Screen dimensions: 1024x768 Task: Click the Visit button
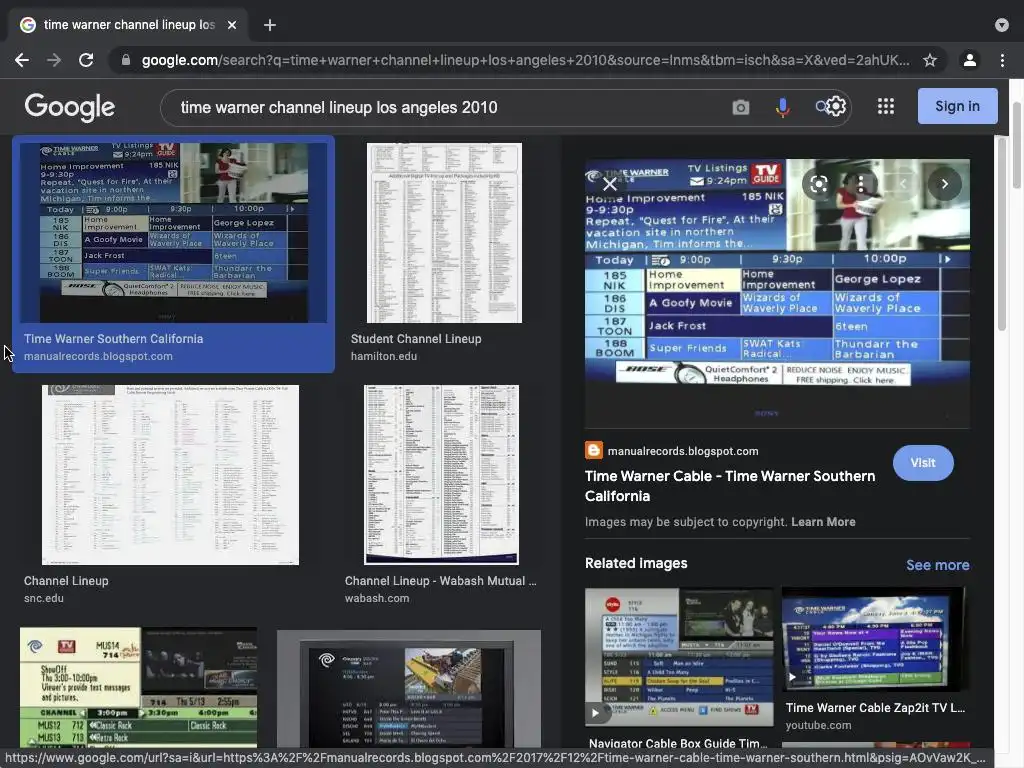click(923, 462)
